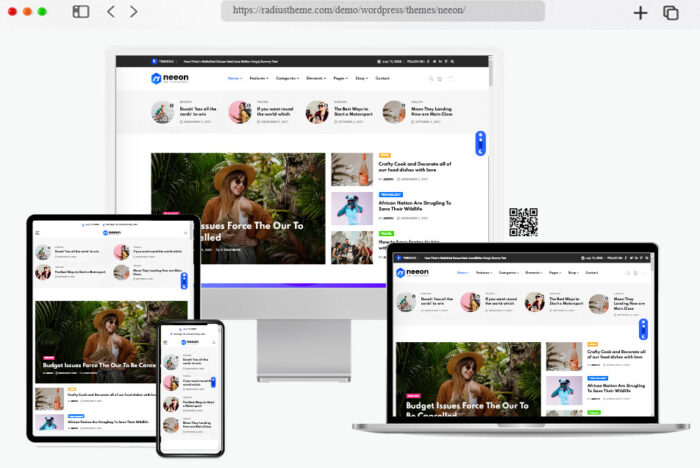
Task: Open a new tab with the plus icon
Action: click(640, 13)
